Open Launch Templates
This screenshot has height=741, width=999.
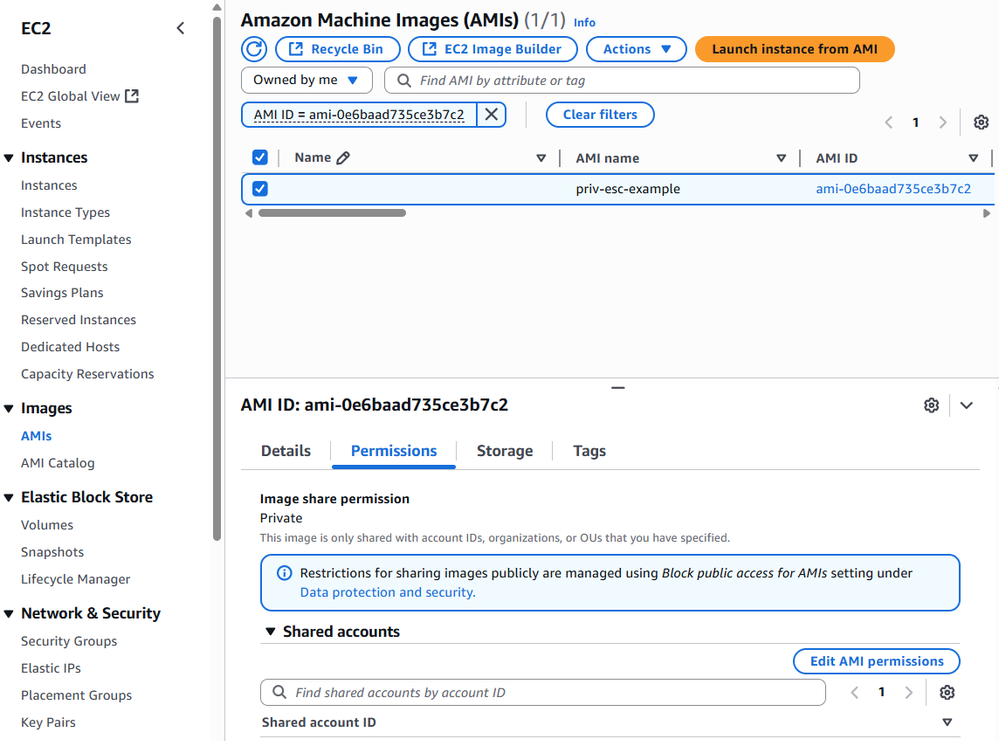76,240
